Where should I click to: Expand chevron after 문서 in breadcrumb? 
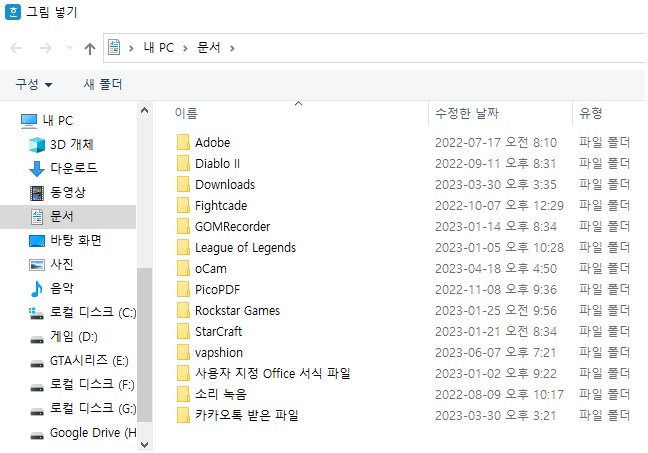232,48
